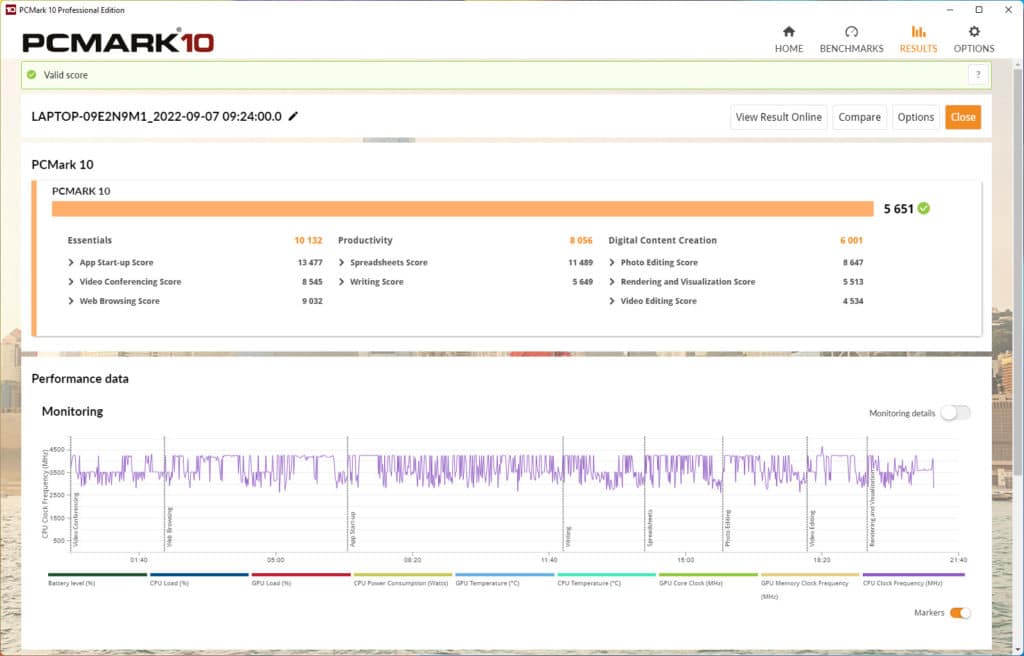Viewport: 1024px width, 656px height.
Task: Select the GPU Memory Clock Frequency legend item
Action: tap(810, 585)
